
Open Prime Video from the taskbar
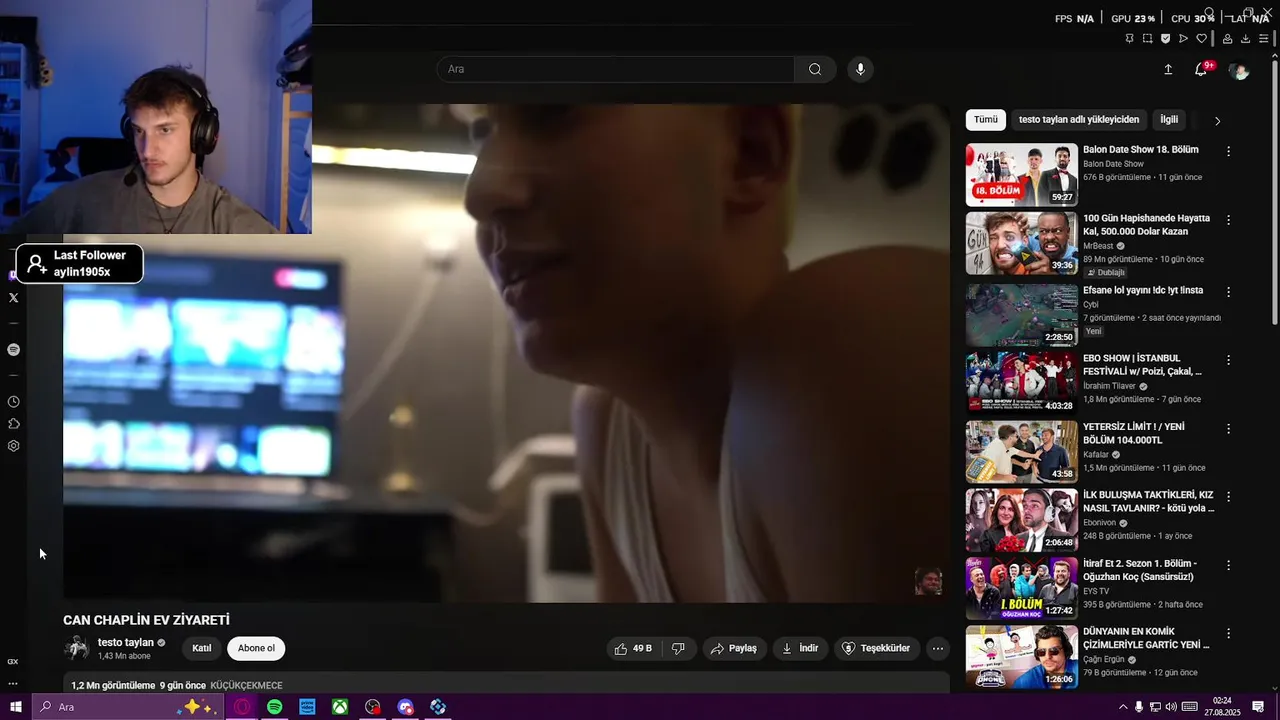pyautogui.click(x=307, y=707)
